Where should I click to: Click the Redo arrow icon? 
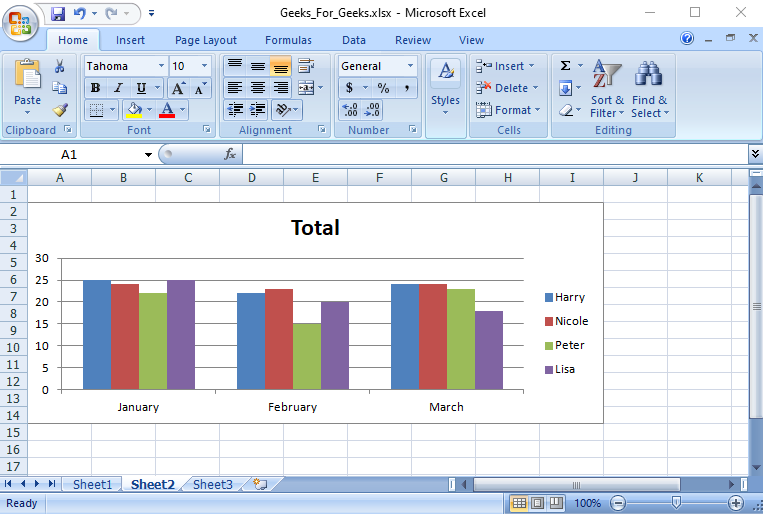click(112, 13)
